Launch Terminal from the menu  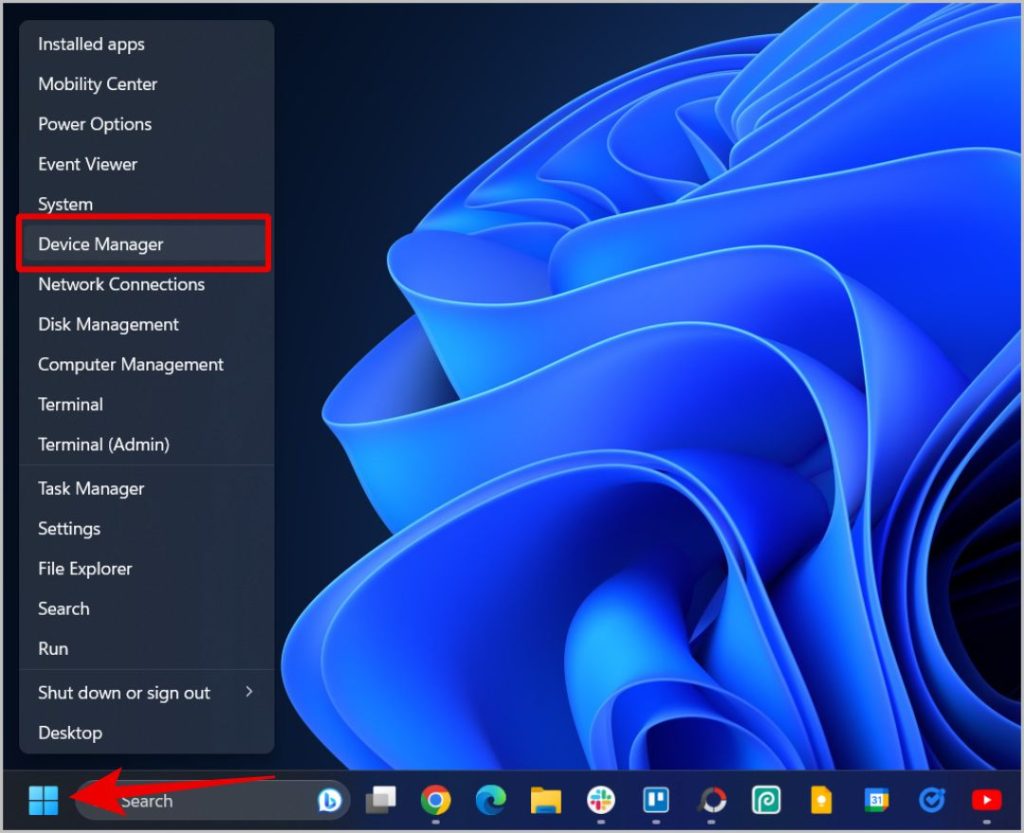(x=147, y=405)
